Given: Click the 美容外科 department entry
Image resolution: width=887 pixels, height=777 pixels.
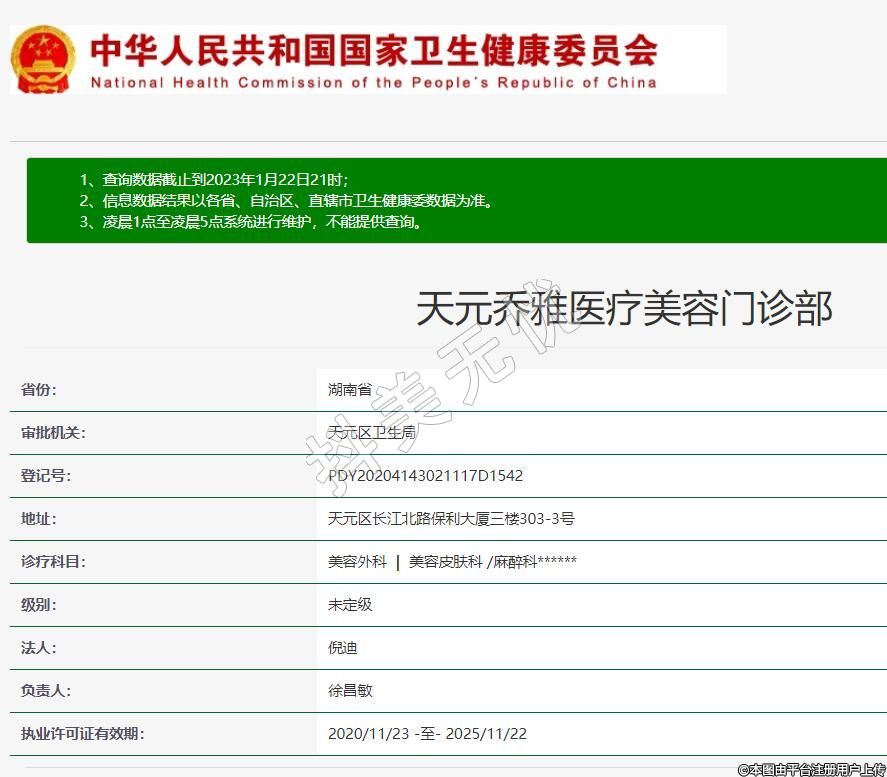Looking at the screenshot, I should [357, 562].
